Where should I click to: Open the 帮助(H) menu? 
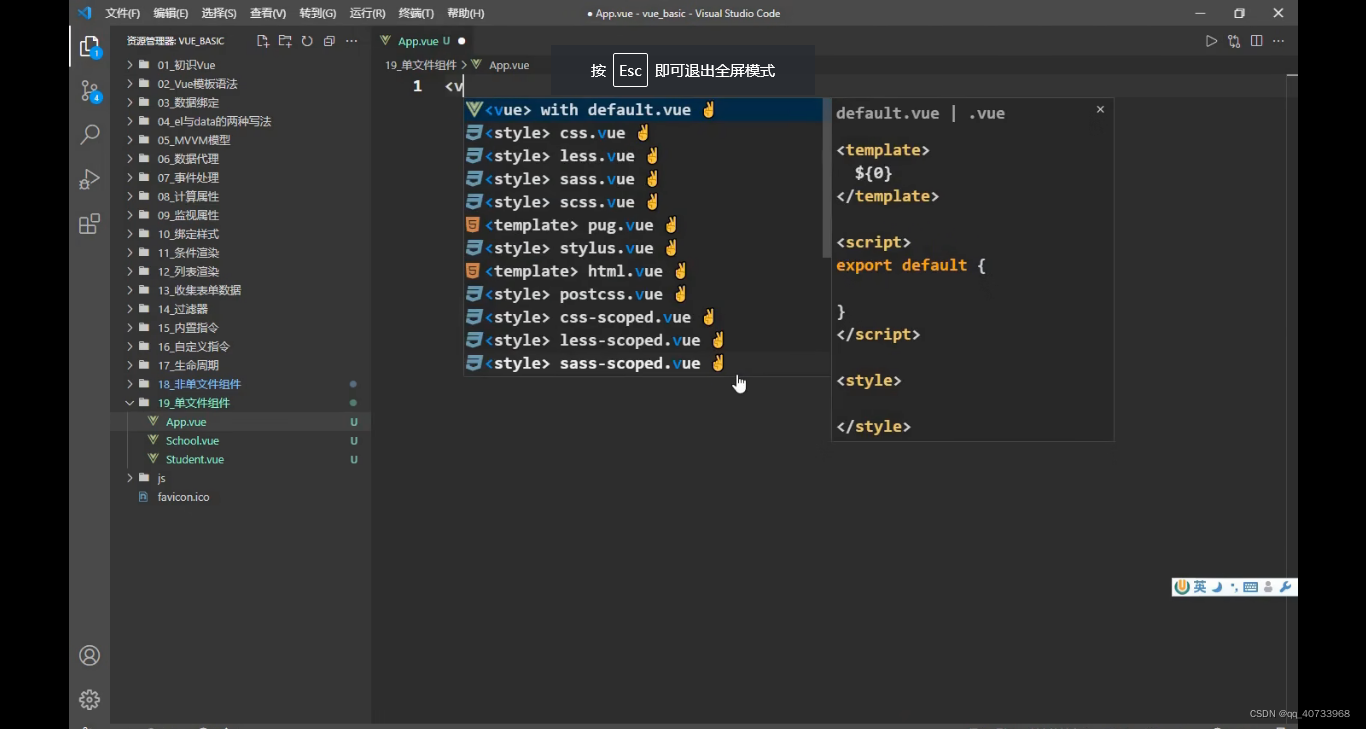pos(465,13)
